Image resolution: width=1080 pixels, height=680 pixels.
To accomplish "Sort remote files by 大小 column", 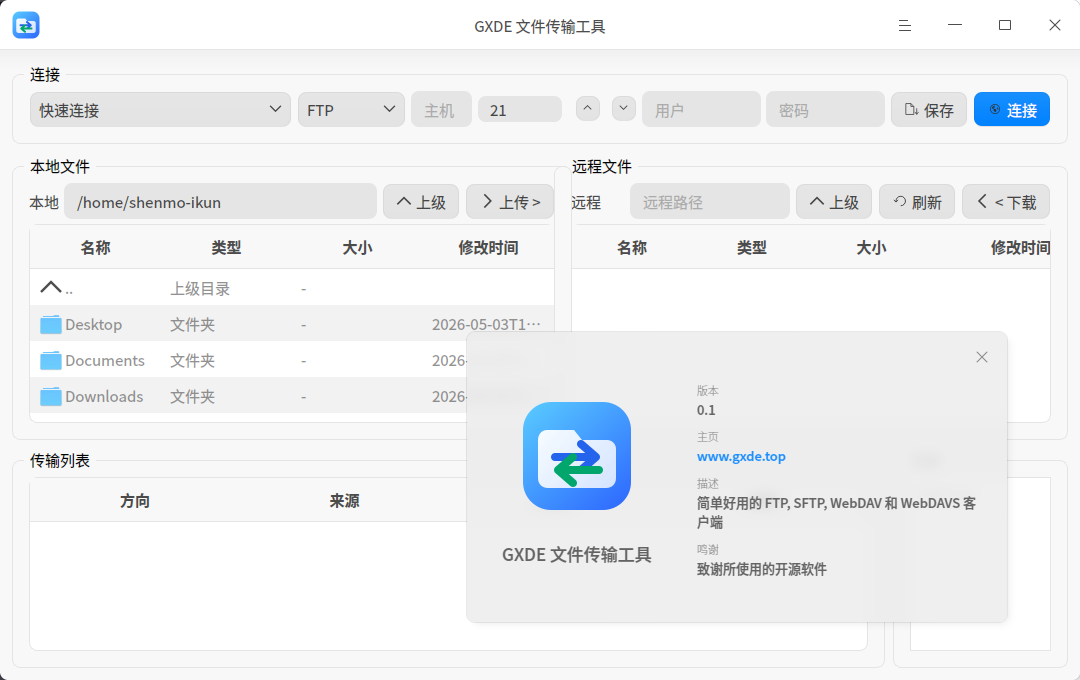I will (x=871, y=247).
